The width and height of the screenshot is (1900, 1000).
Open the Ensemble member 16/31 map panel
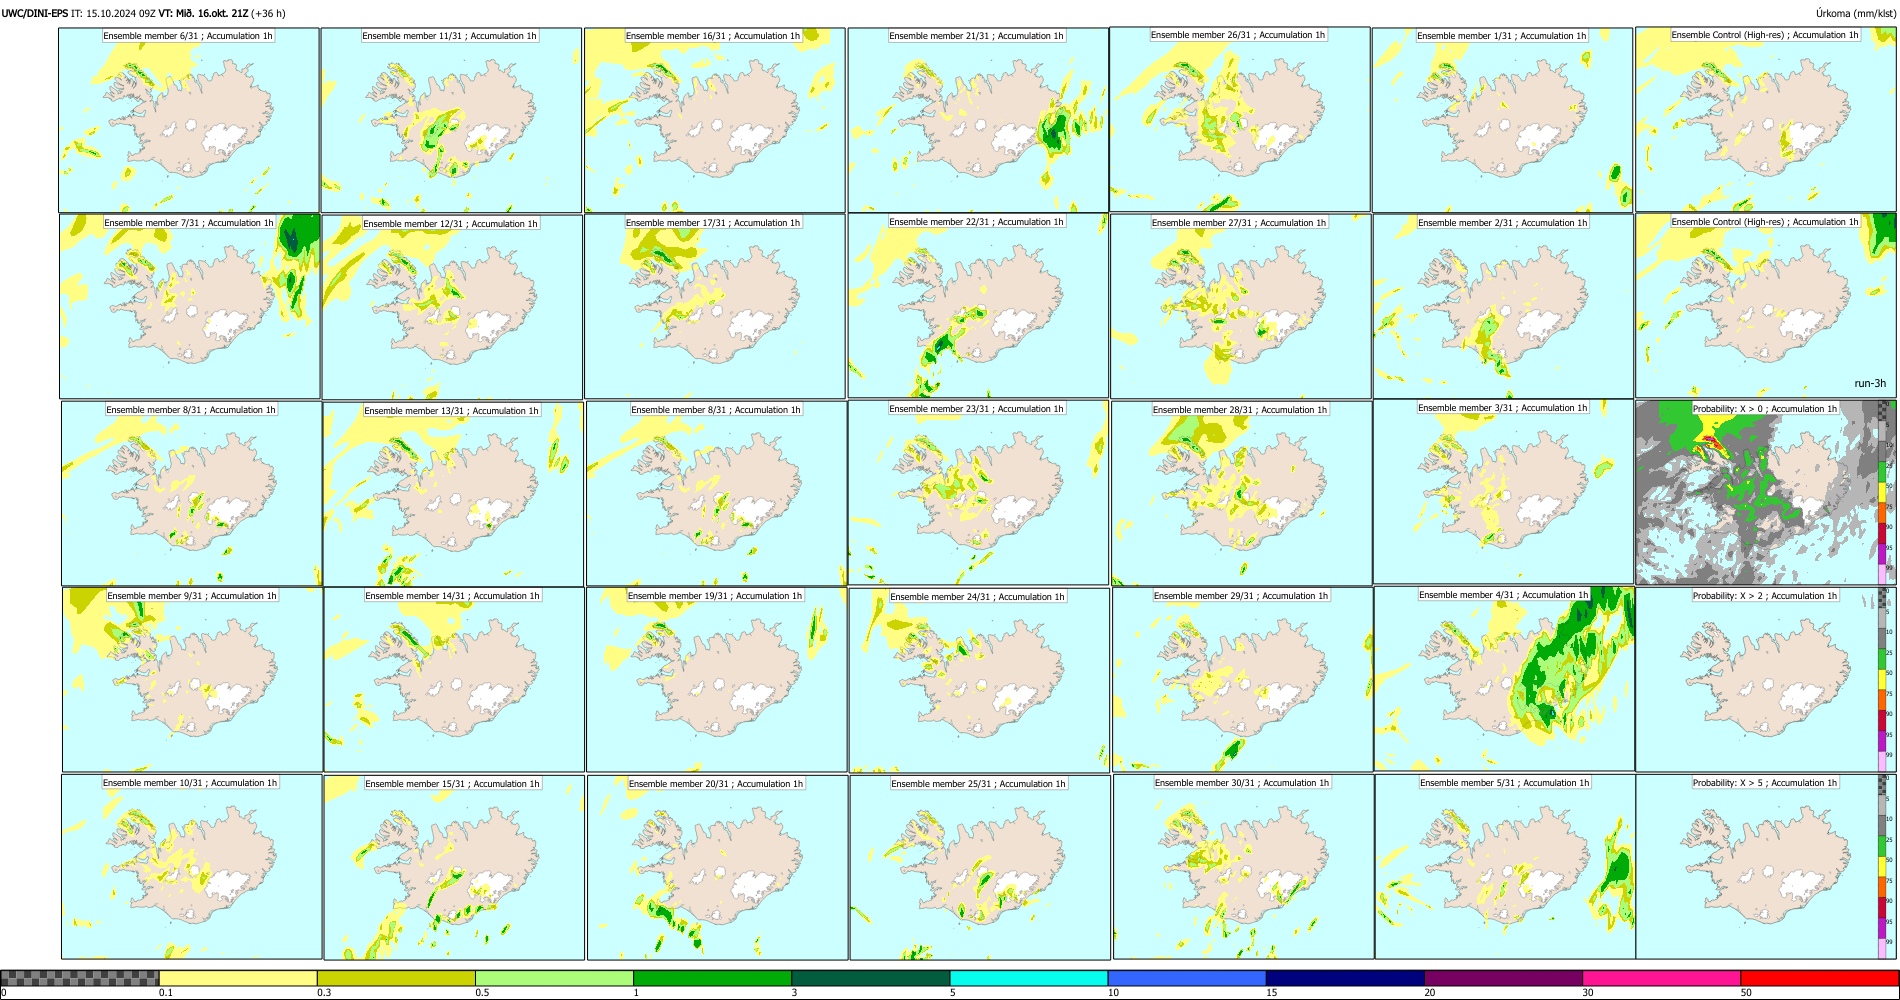[x=715, y=120]
